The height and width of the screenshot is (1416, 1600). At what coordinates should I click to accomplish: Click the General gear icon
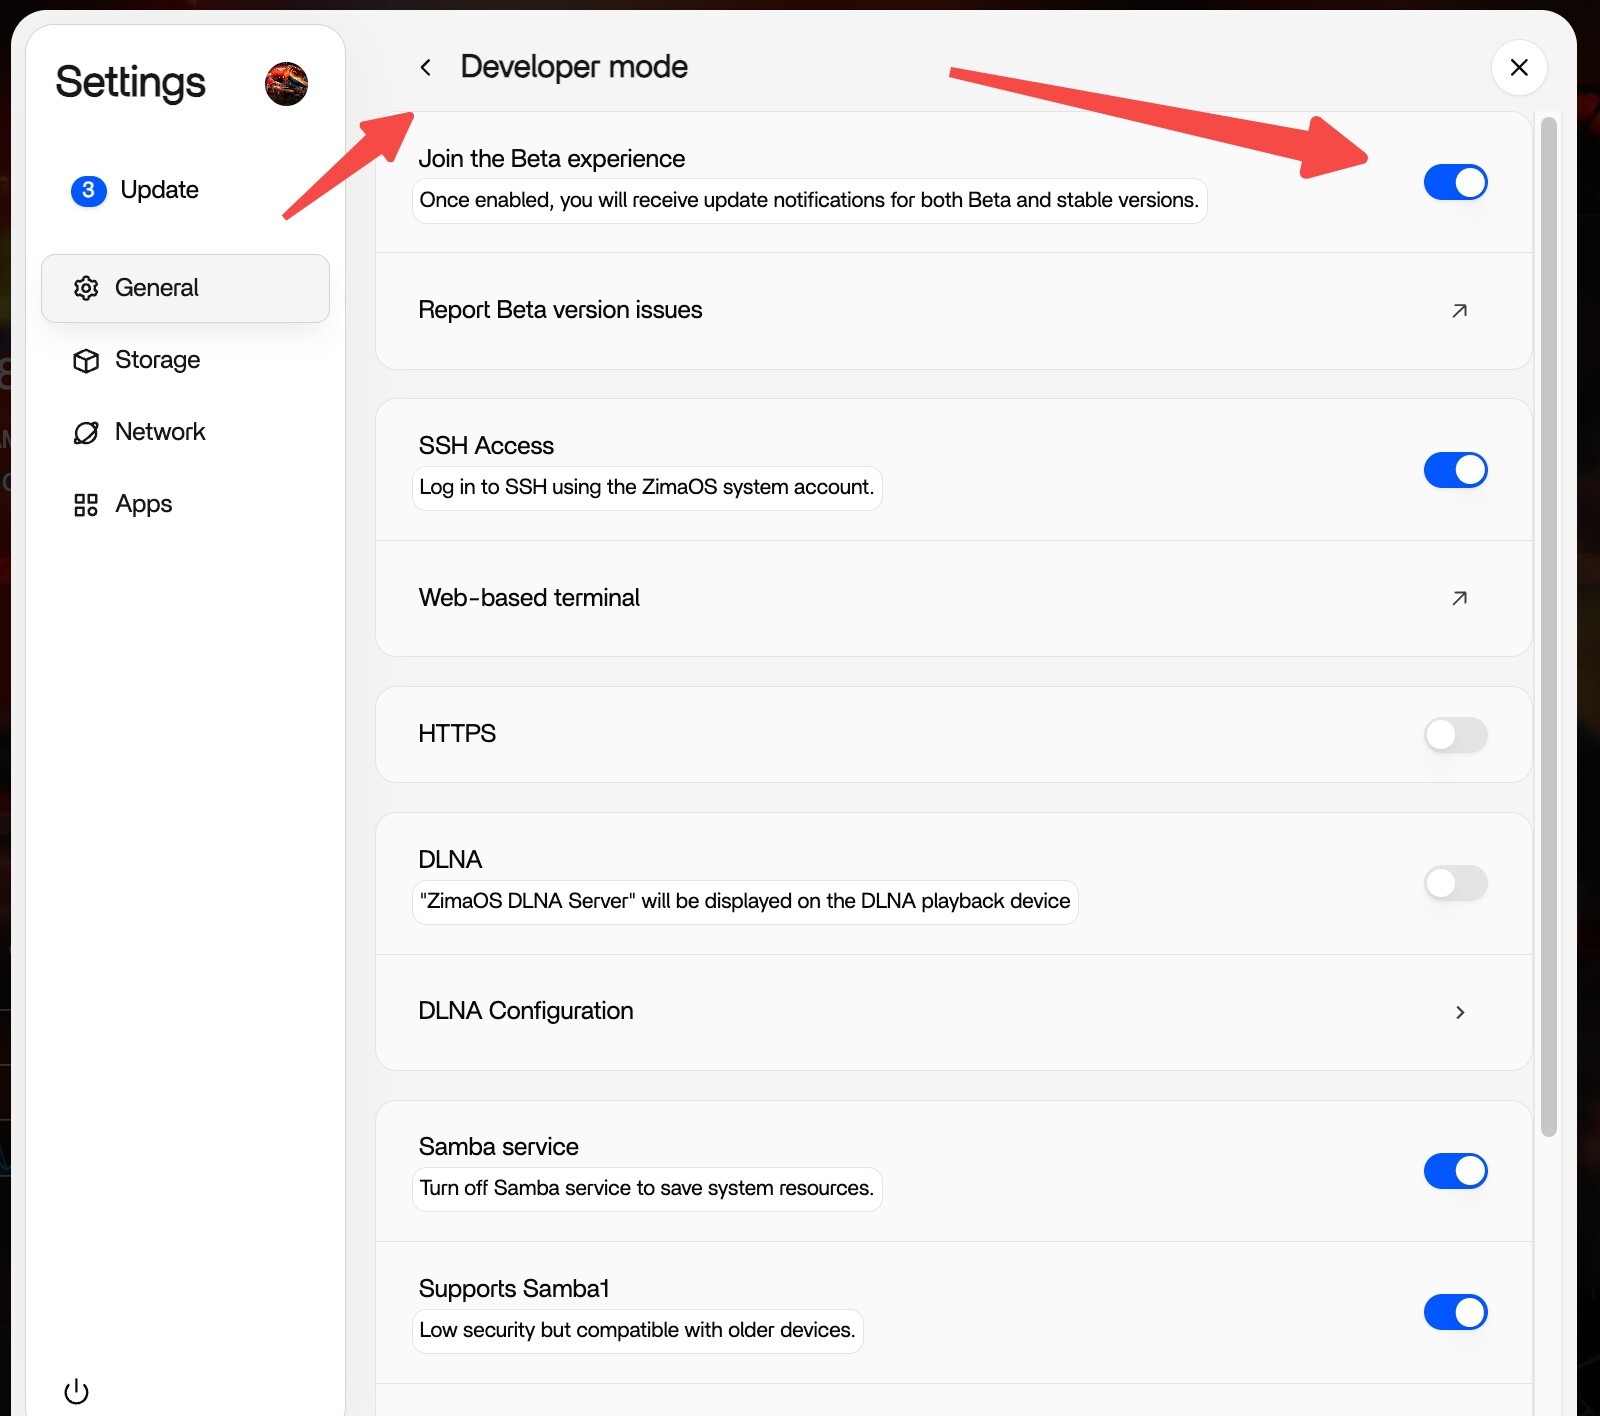pyautogui.click(x=86, y=288)
